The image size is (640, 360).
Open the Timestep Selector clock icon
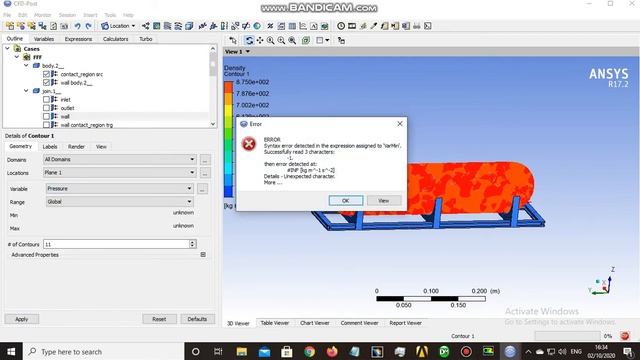(341, 26)
